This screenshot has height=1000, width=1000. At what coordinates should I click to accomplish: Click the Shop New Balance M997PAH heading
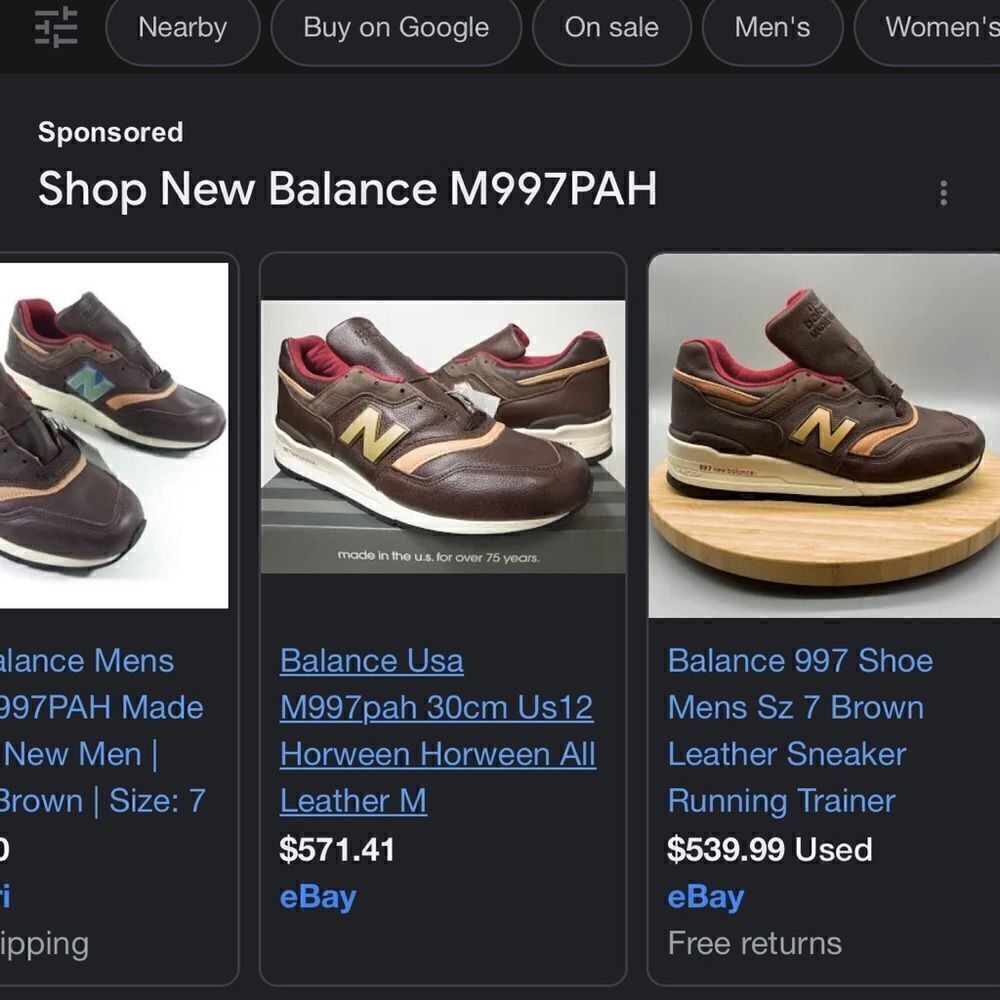[x=348, y=189]
